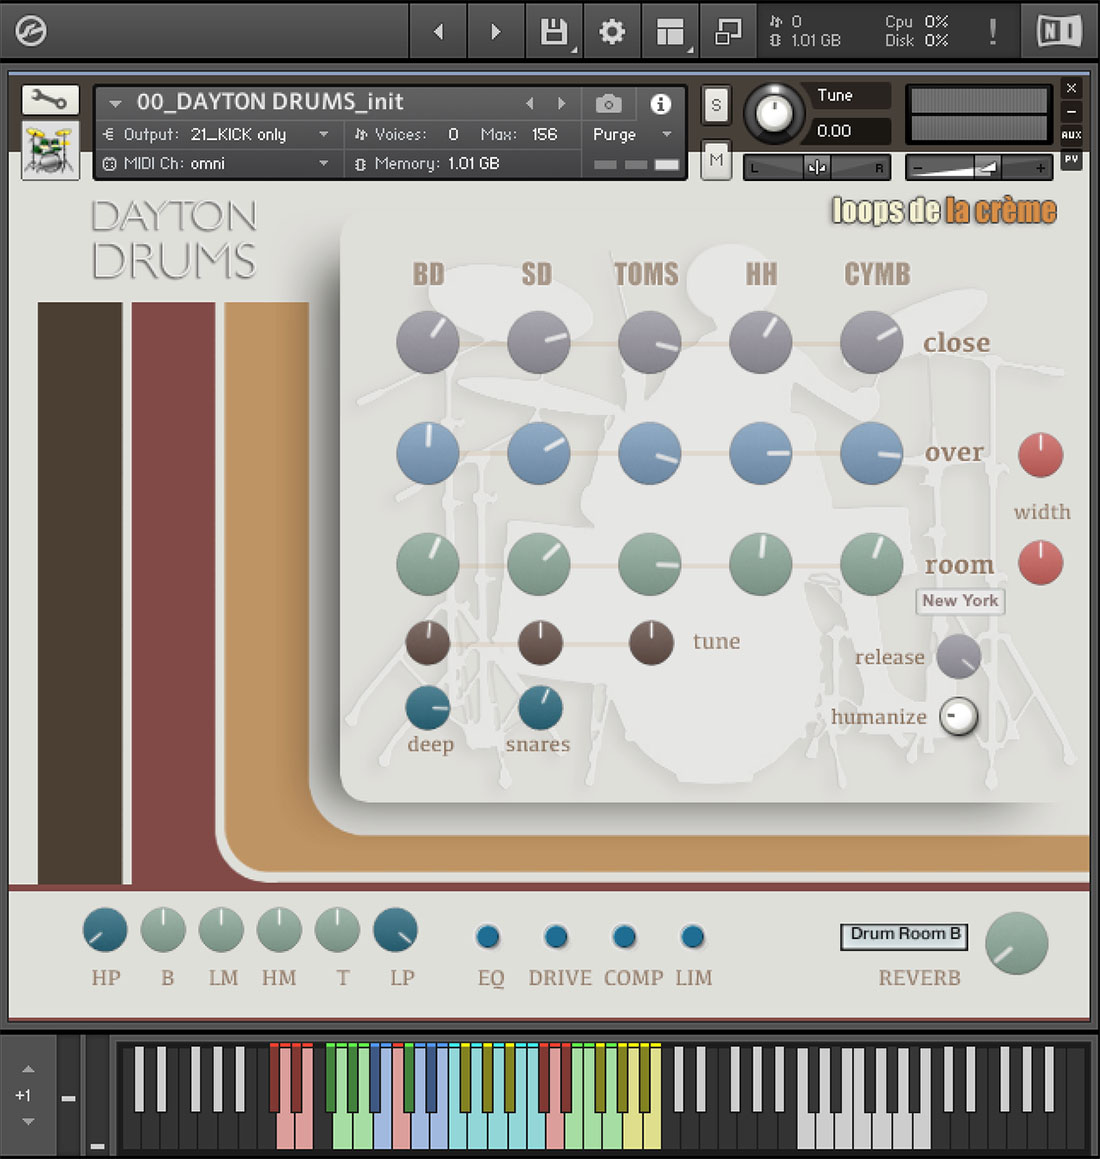Mute the instrument with M button

point(716,160)
